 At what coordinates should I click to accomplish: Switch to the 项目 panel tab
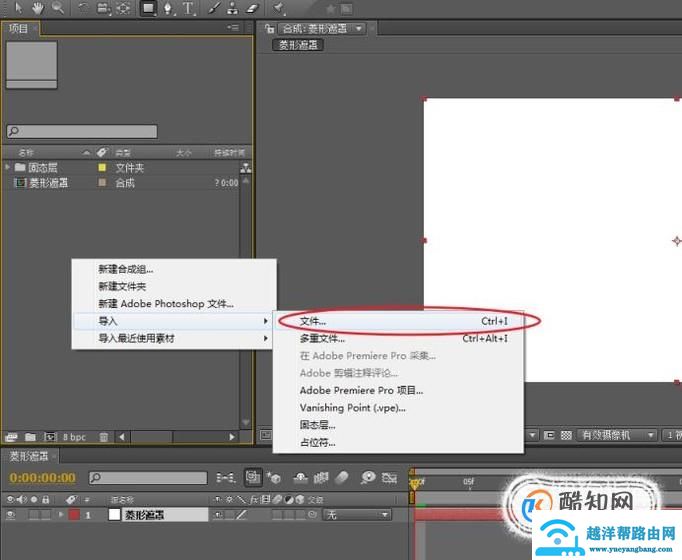click(18, 29)
